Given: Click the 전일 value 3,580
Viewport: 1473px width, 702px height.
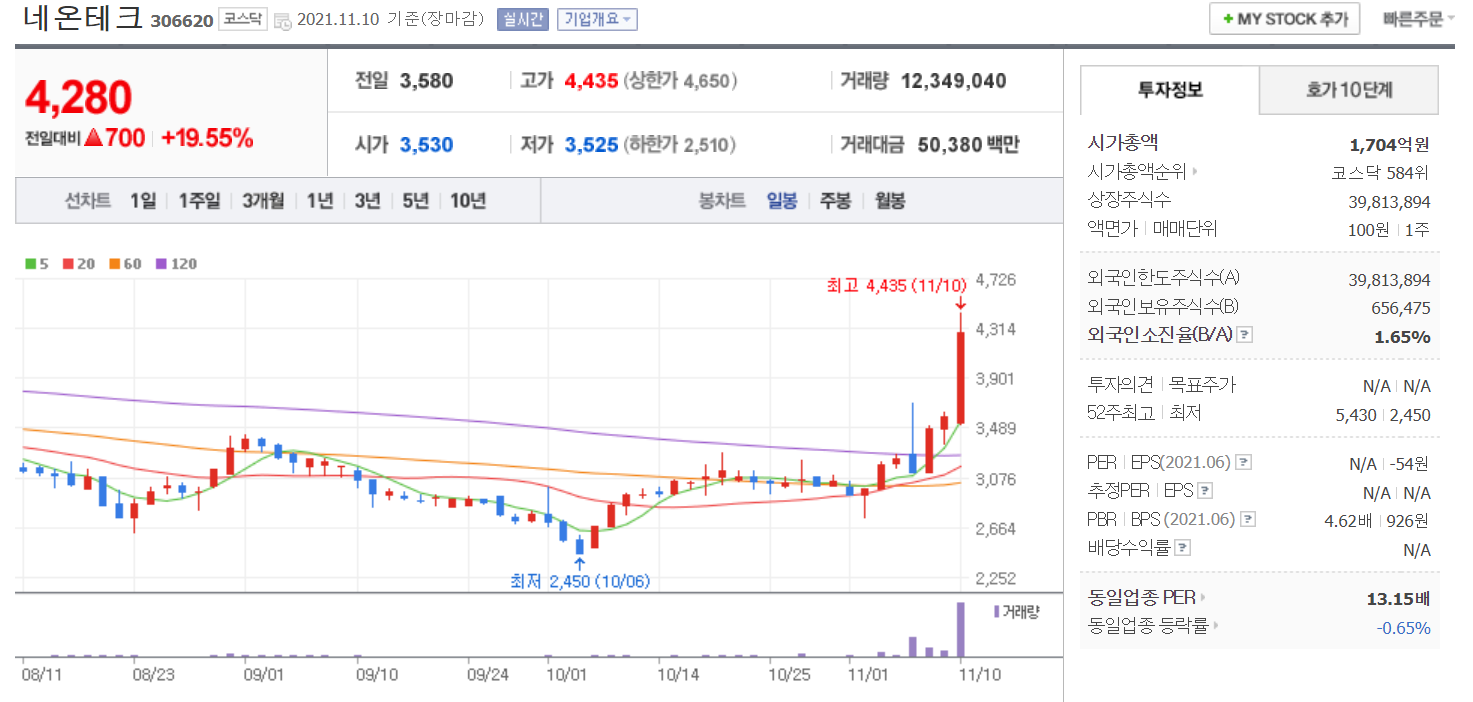Looking at the screenshot, I should pos(427,81).
